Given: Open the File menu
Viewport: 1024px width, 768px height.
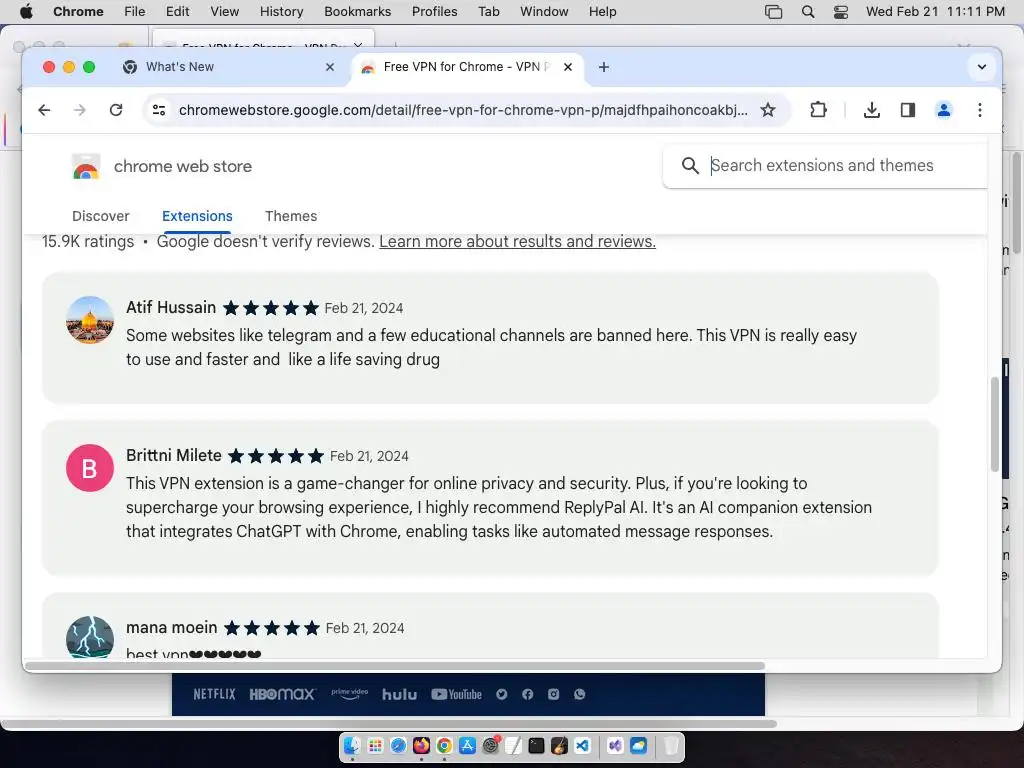Looking at the screenshot, I should [x=135, y=12].
